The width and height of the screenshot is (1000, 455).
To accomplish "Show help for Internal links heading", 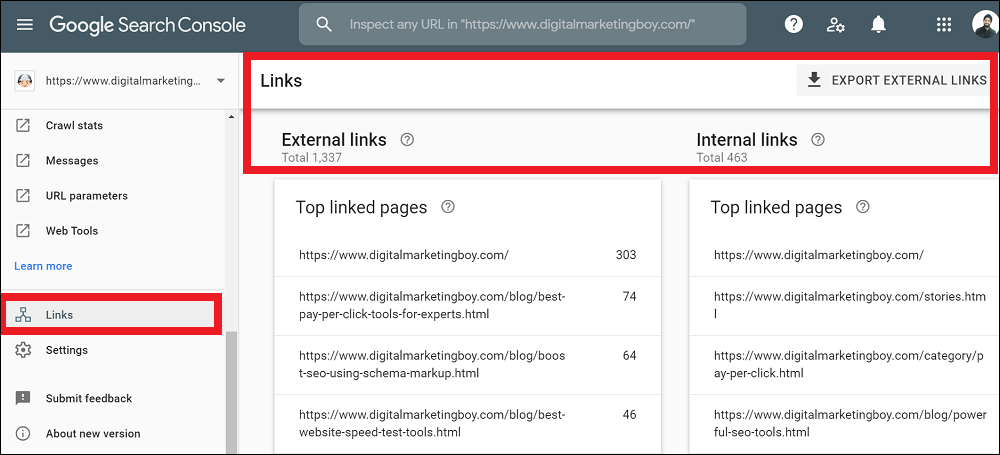I will (818, 140).
